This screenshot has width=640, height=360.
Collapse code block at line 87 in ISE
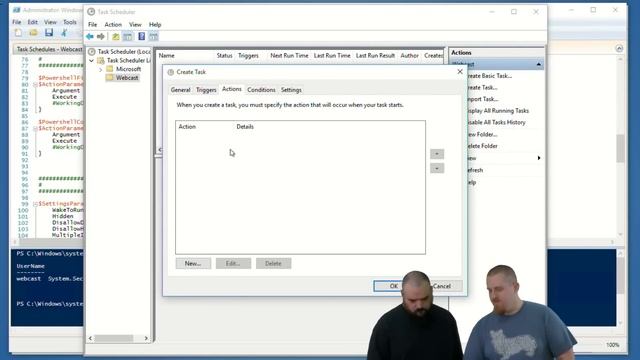click(x=35, y=129)
